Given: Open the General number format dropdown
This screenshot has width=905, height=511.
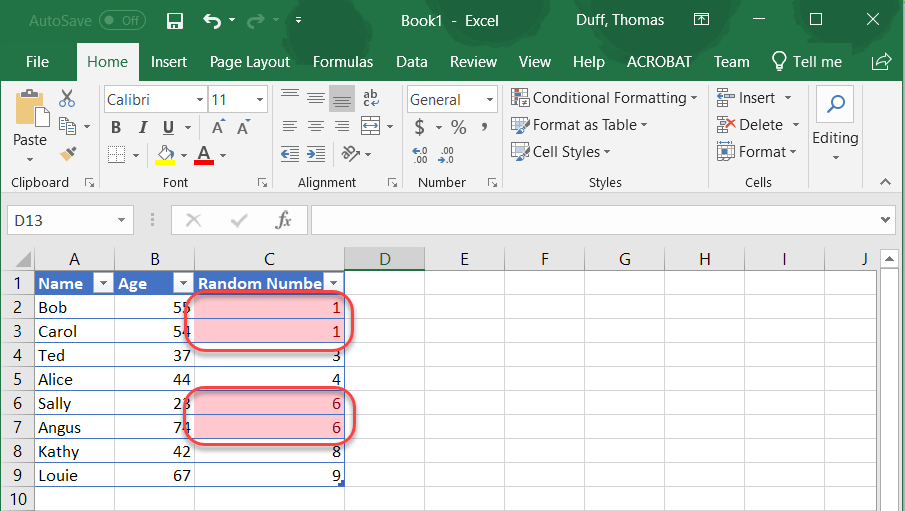Looking at the screenshot, I should (490, 100).
